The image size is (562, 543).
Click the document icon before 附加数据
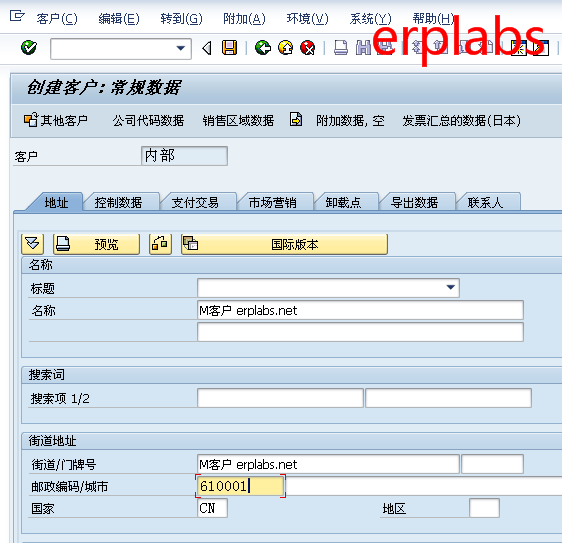[x=296, y=120]
